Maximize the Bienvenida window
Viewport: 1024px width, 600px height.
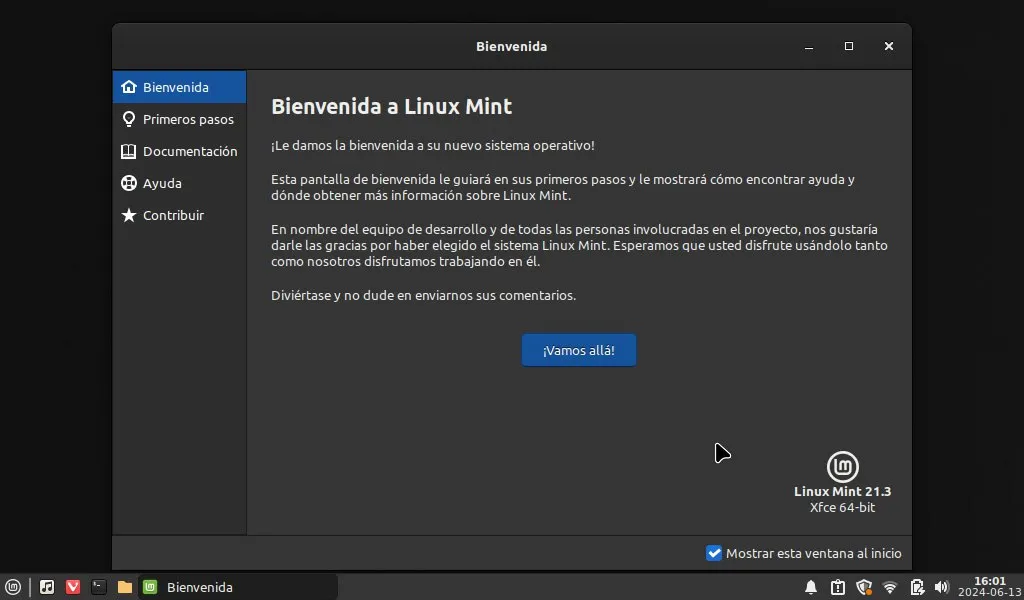tap(849, 46)
